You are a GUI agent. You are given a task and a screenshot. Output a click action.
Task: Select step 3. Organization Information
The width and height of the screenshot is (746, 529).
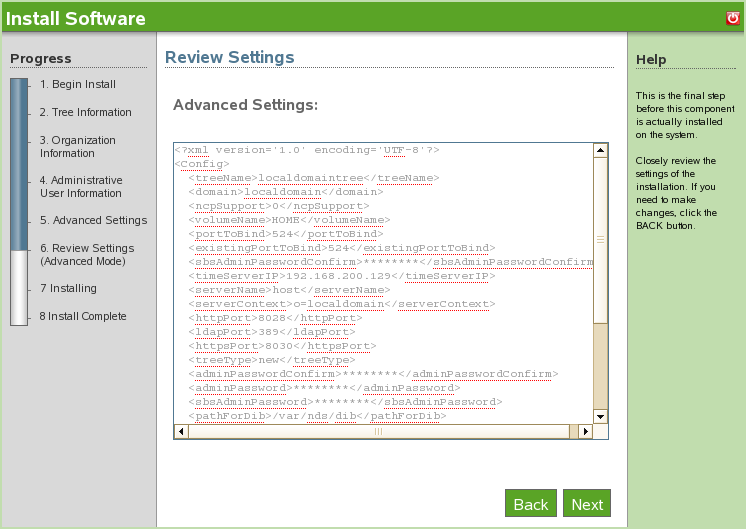coord(78,147)
